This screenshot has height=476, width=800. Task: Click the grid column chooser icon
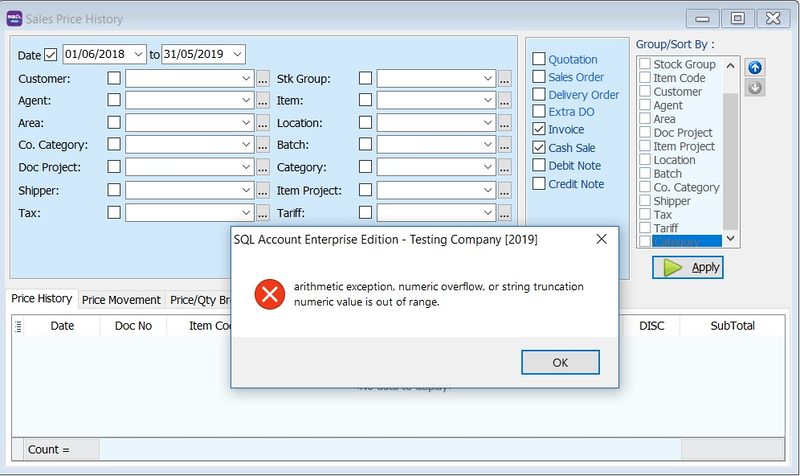coord(19,325)
